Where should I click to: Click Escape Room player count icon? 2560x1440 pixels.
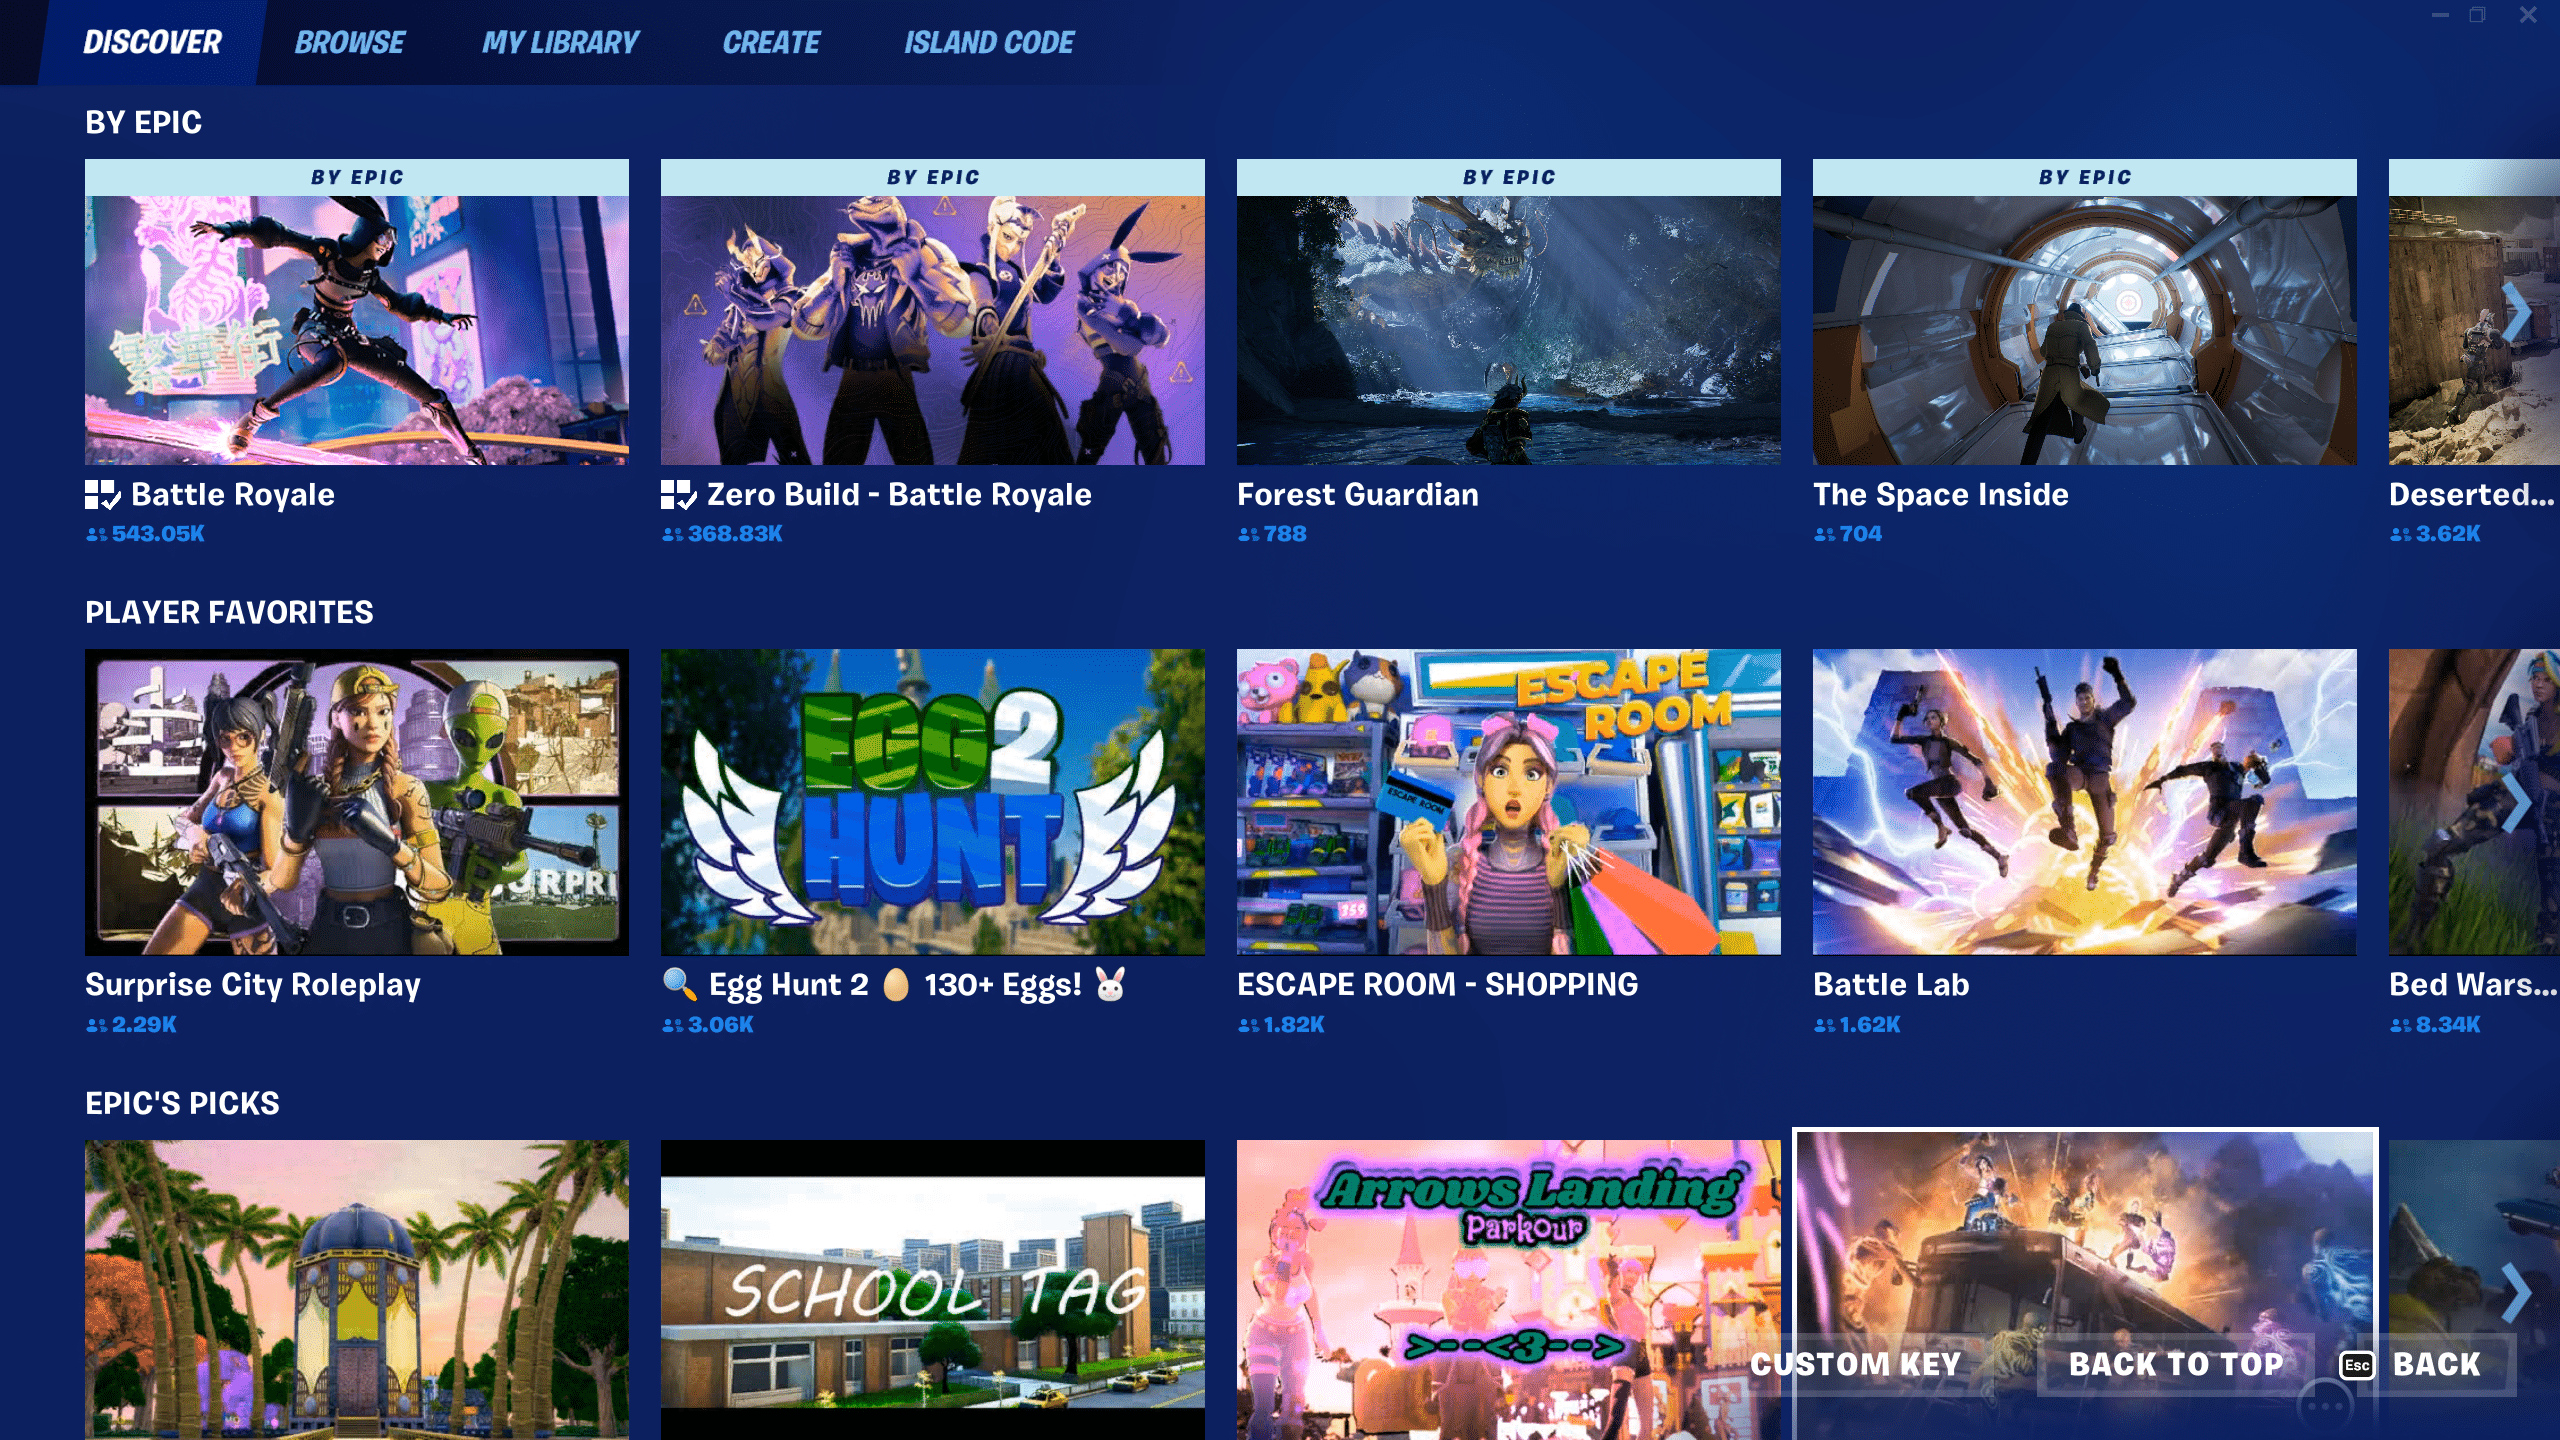(x=1248, y=1025)
